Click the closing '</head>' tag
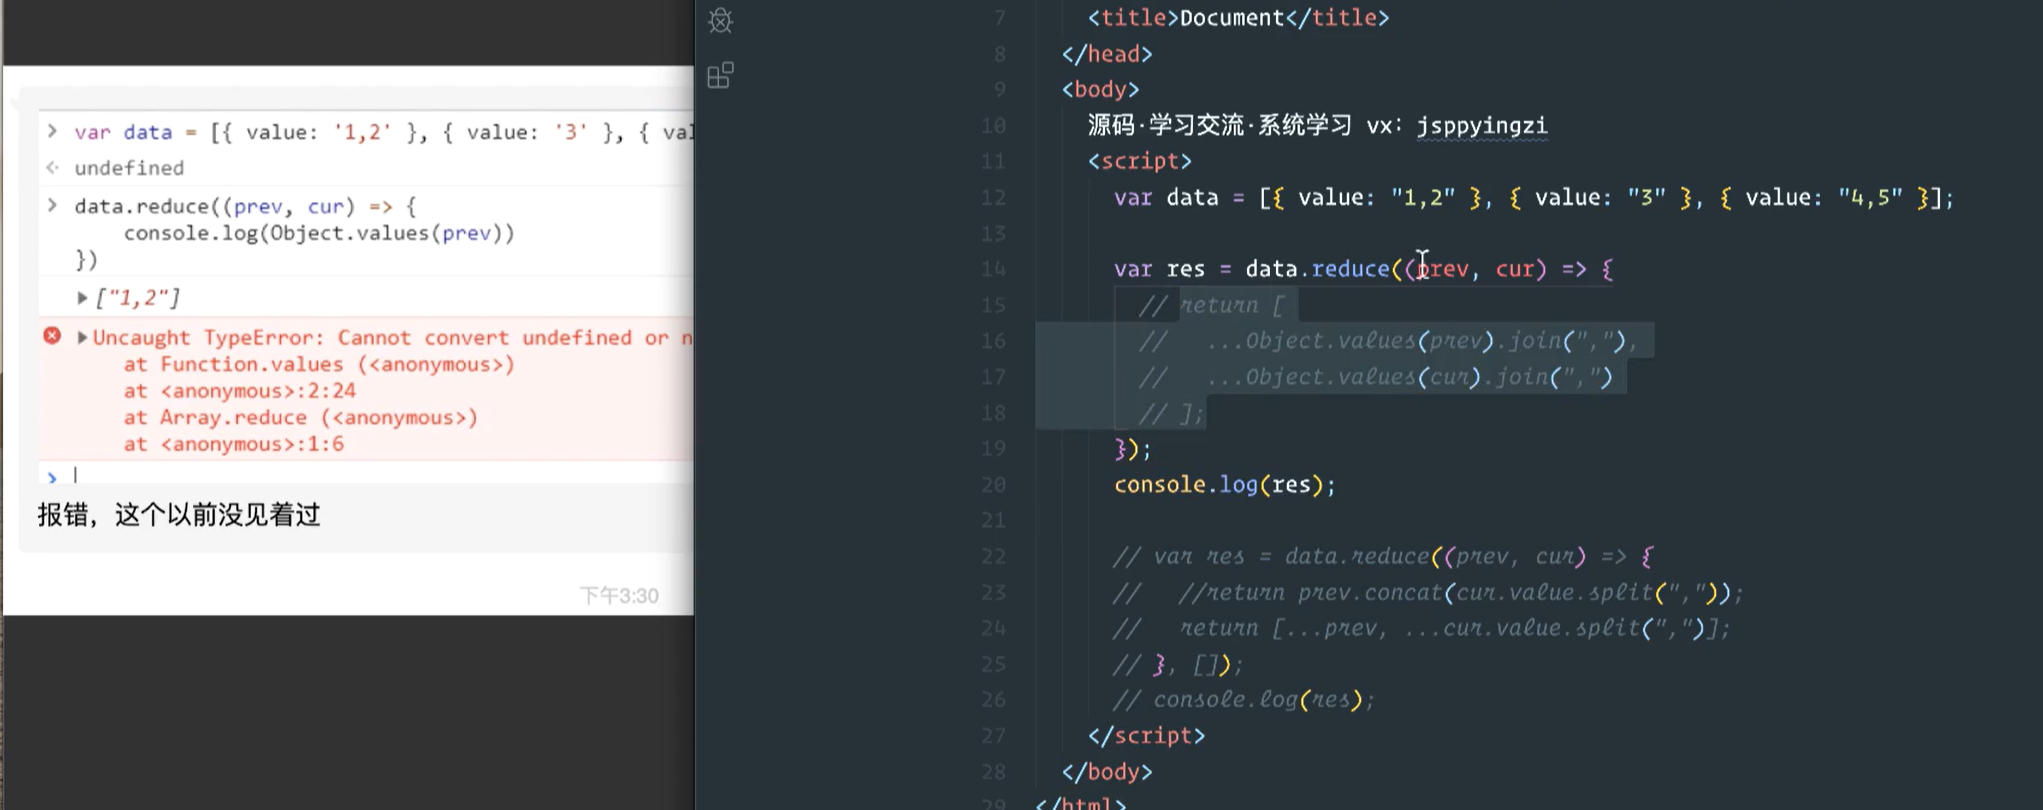Image resolution: width=2043 pixels, height=810 pixels. 1107,54
